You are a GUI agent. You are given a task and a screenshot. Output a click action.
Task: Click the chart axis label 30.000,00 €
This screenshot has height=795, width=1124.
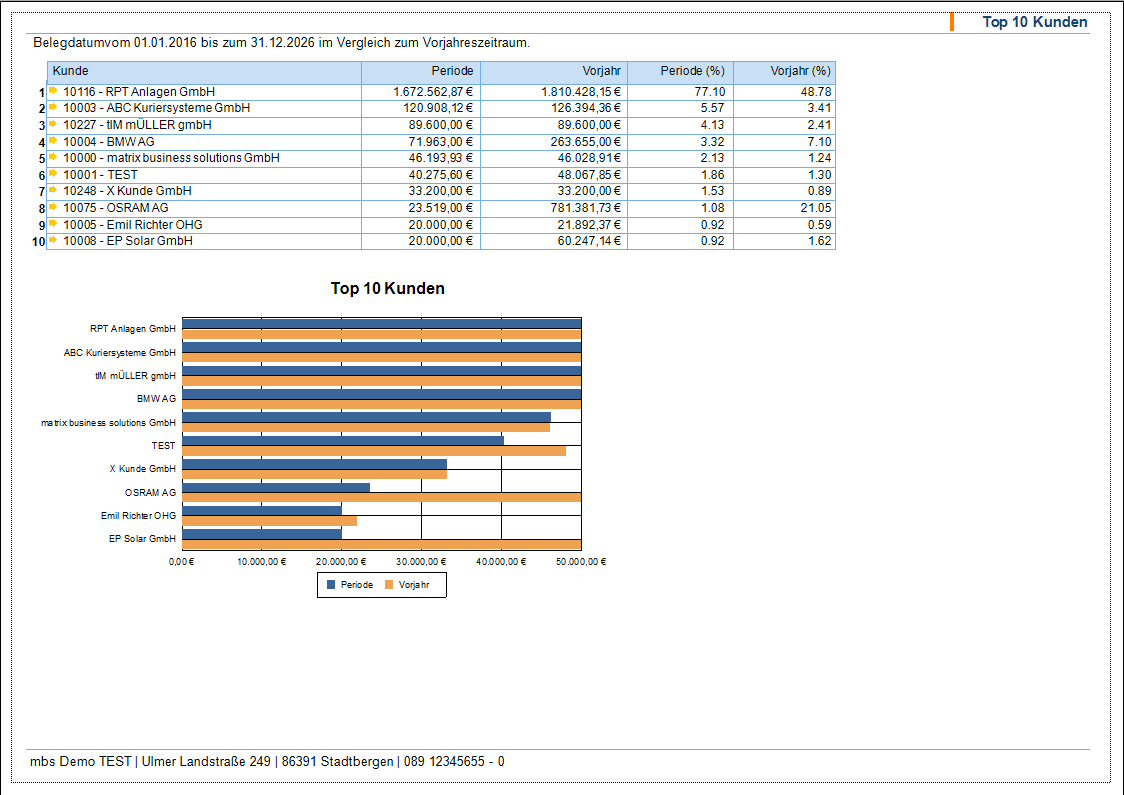(421, 561)
